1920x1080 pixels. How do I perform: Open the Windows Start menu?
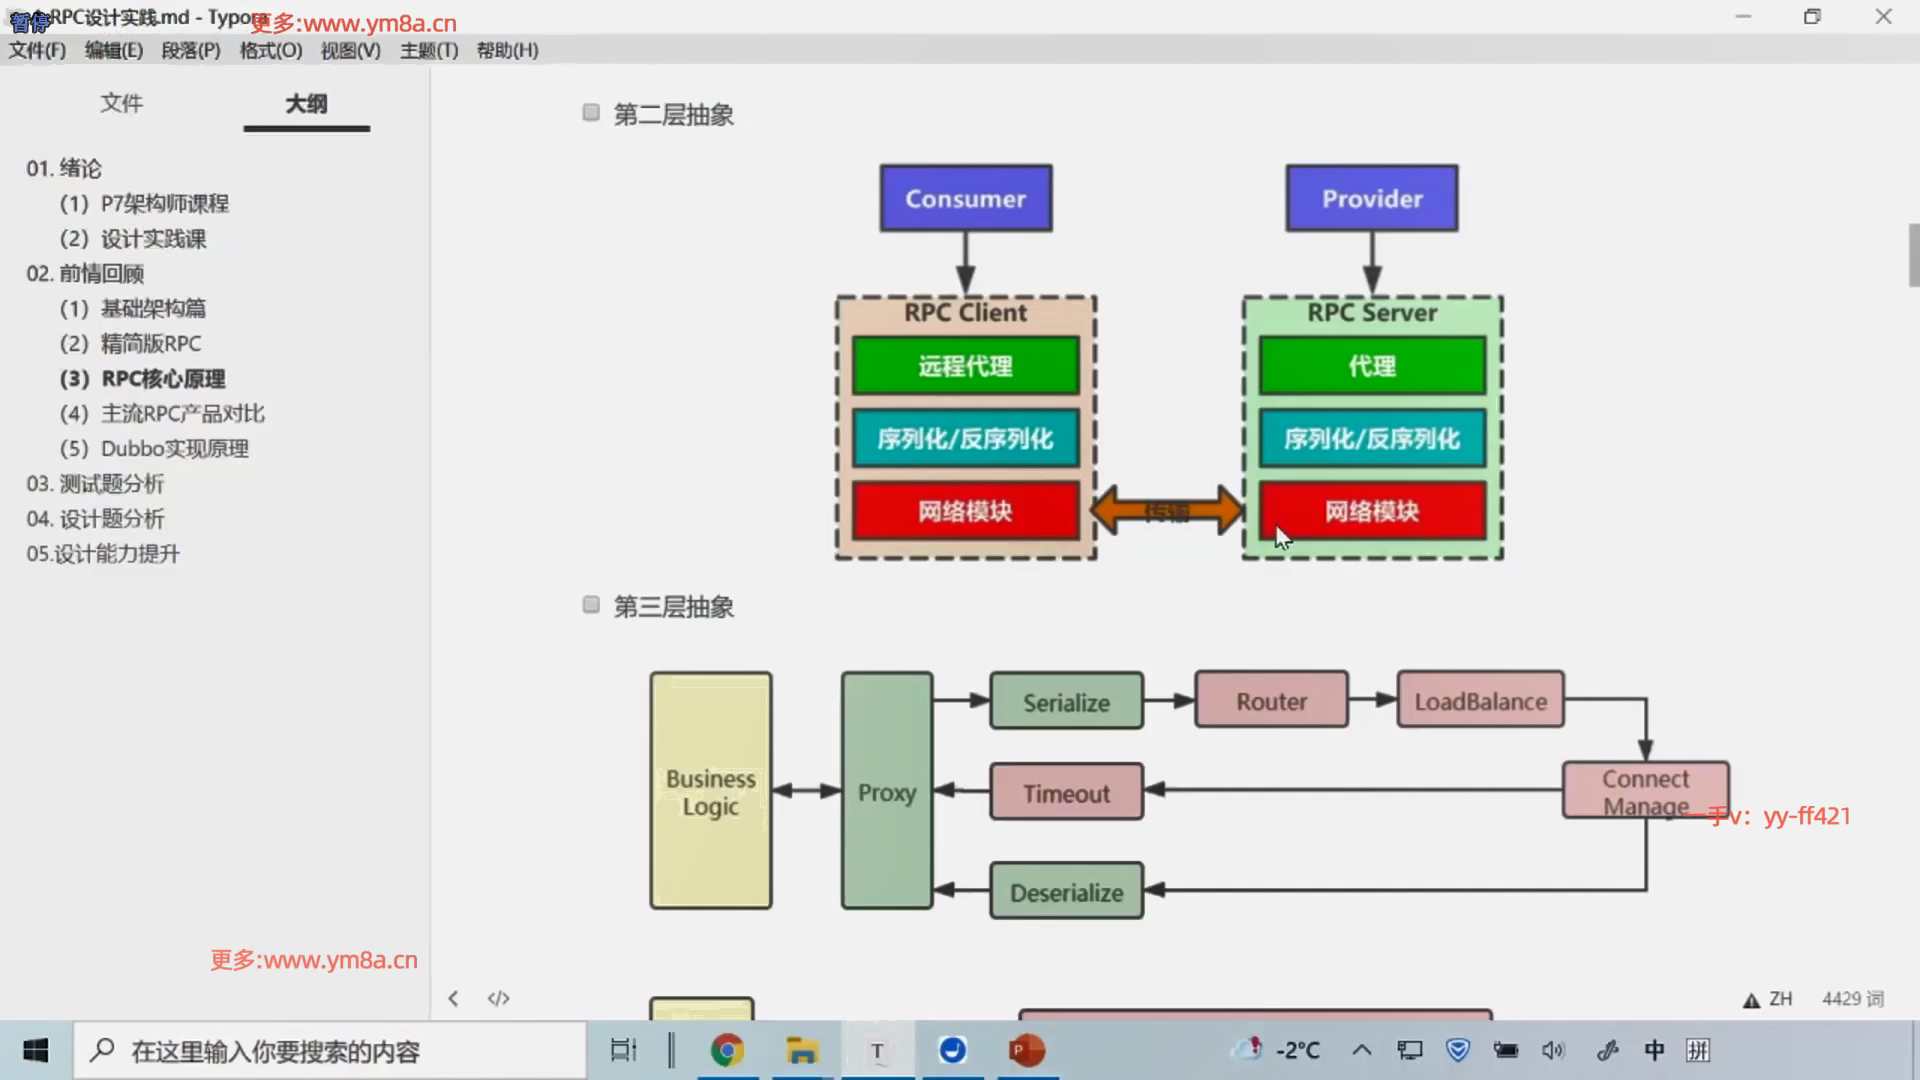pyautogui.click(x=36, y=1050)
